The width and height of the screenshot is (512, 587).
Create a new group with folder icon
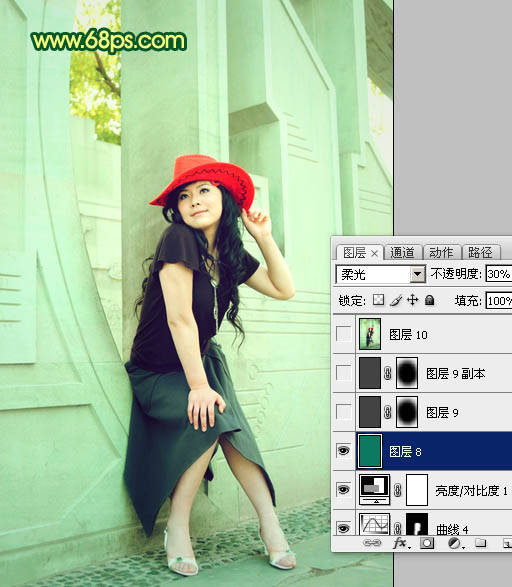(x=481, y=542)
